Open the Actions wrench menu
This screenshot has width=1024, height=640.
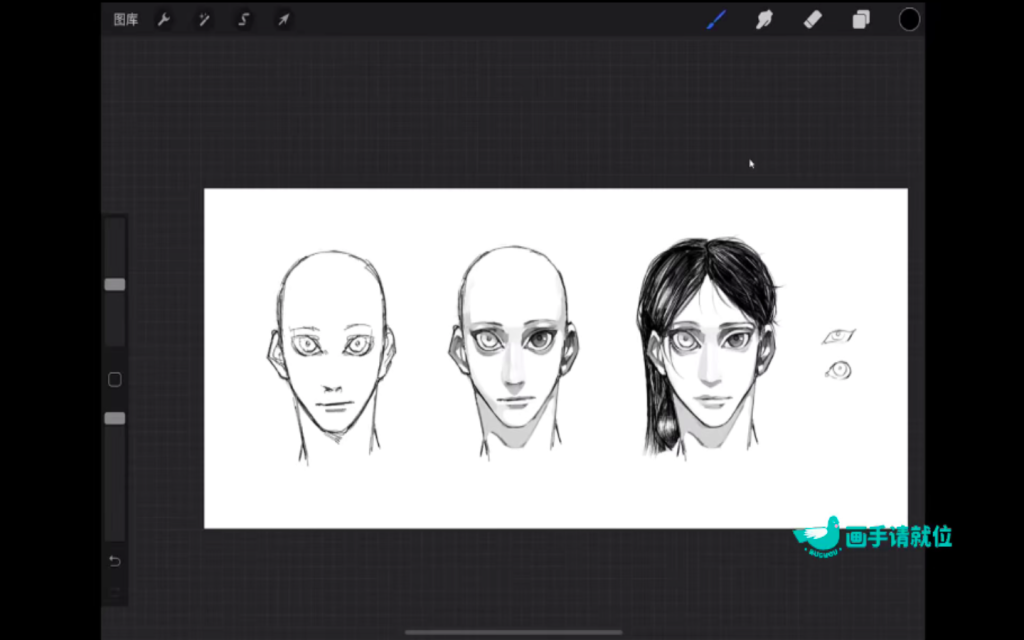coord(164,20)
